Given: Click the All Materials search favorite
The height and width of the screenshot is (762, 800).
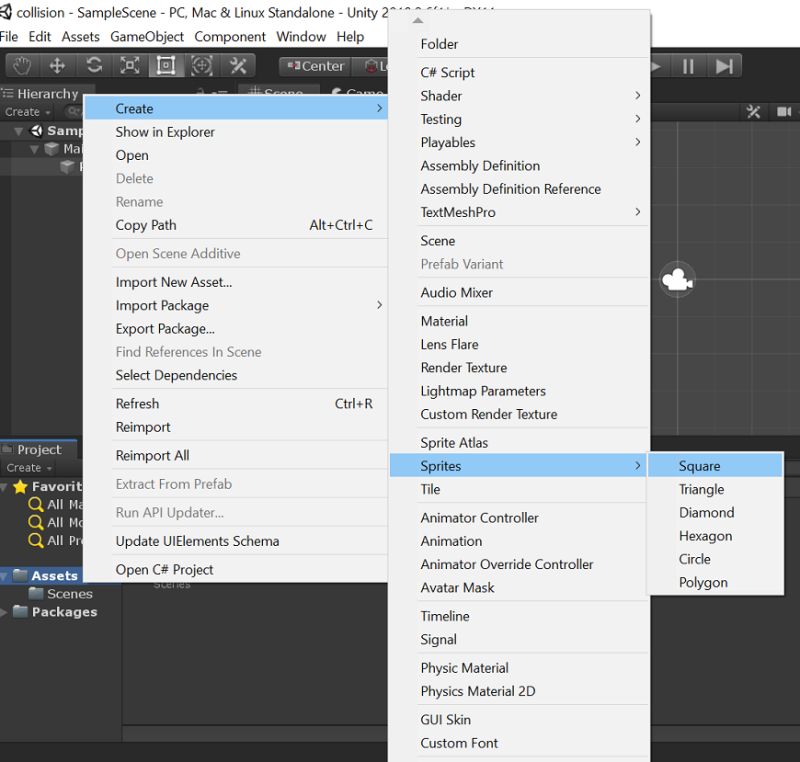Looking at the screenshot, I should pos(55,504).
